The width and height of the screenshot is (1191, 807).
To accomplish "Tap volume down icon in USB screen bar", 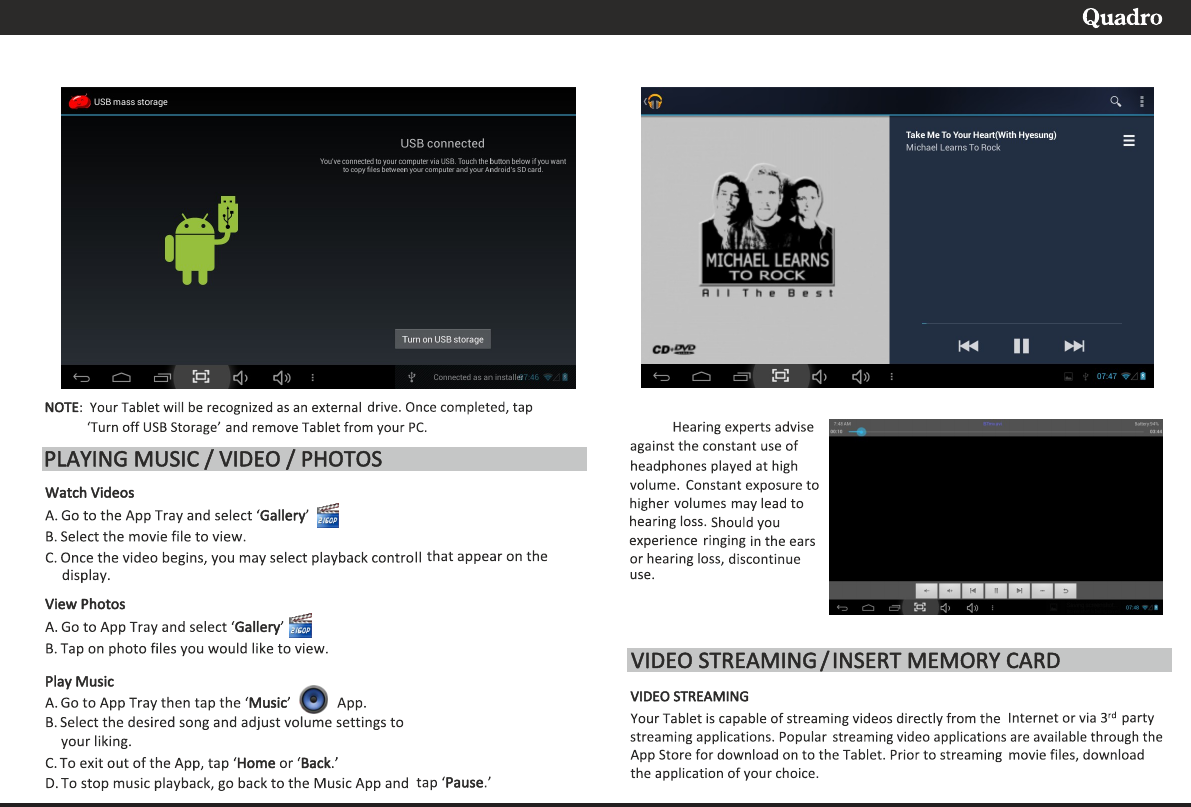I will [x=240, y=377].
